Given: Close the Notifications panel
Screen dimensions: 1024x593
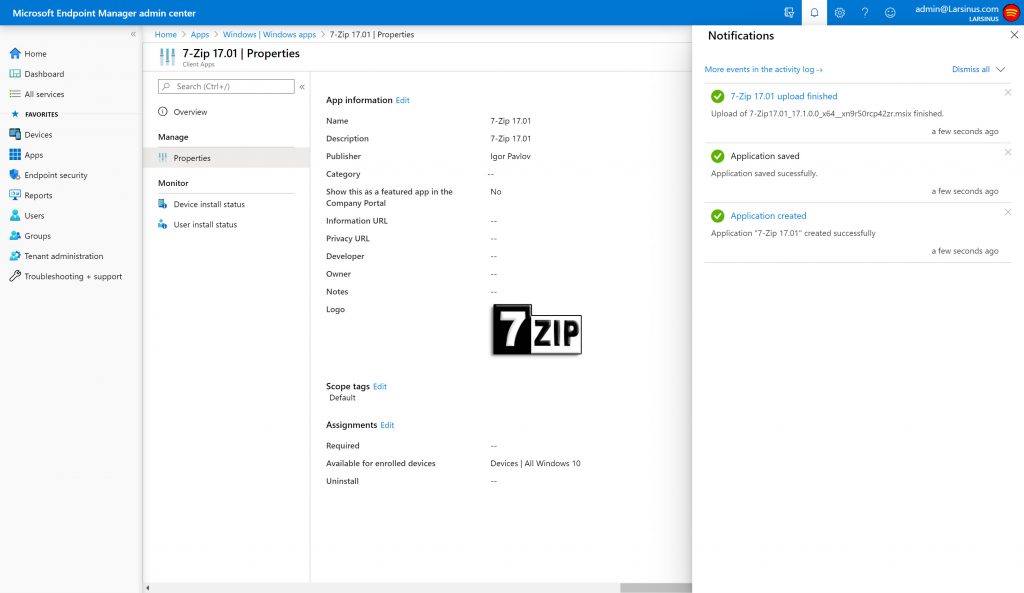Looking at the screenshot, I should click(1014, 35).
